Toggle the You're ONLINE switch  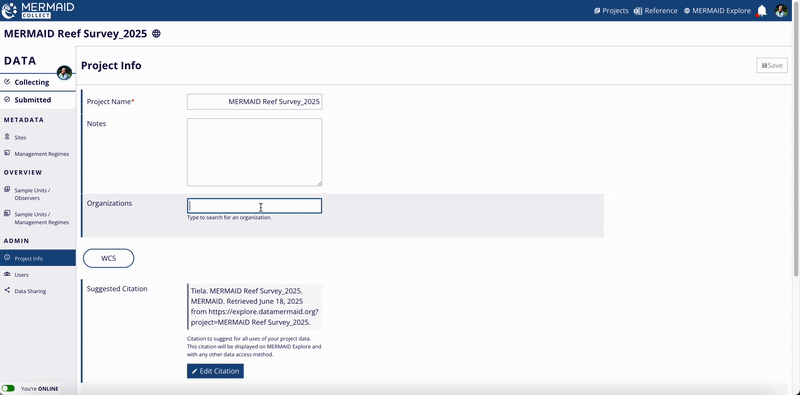tap(8, 388)
